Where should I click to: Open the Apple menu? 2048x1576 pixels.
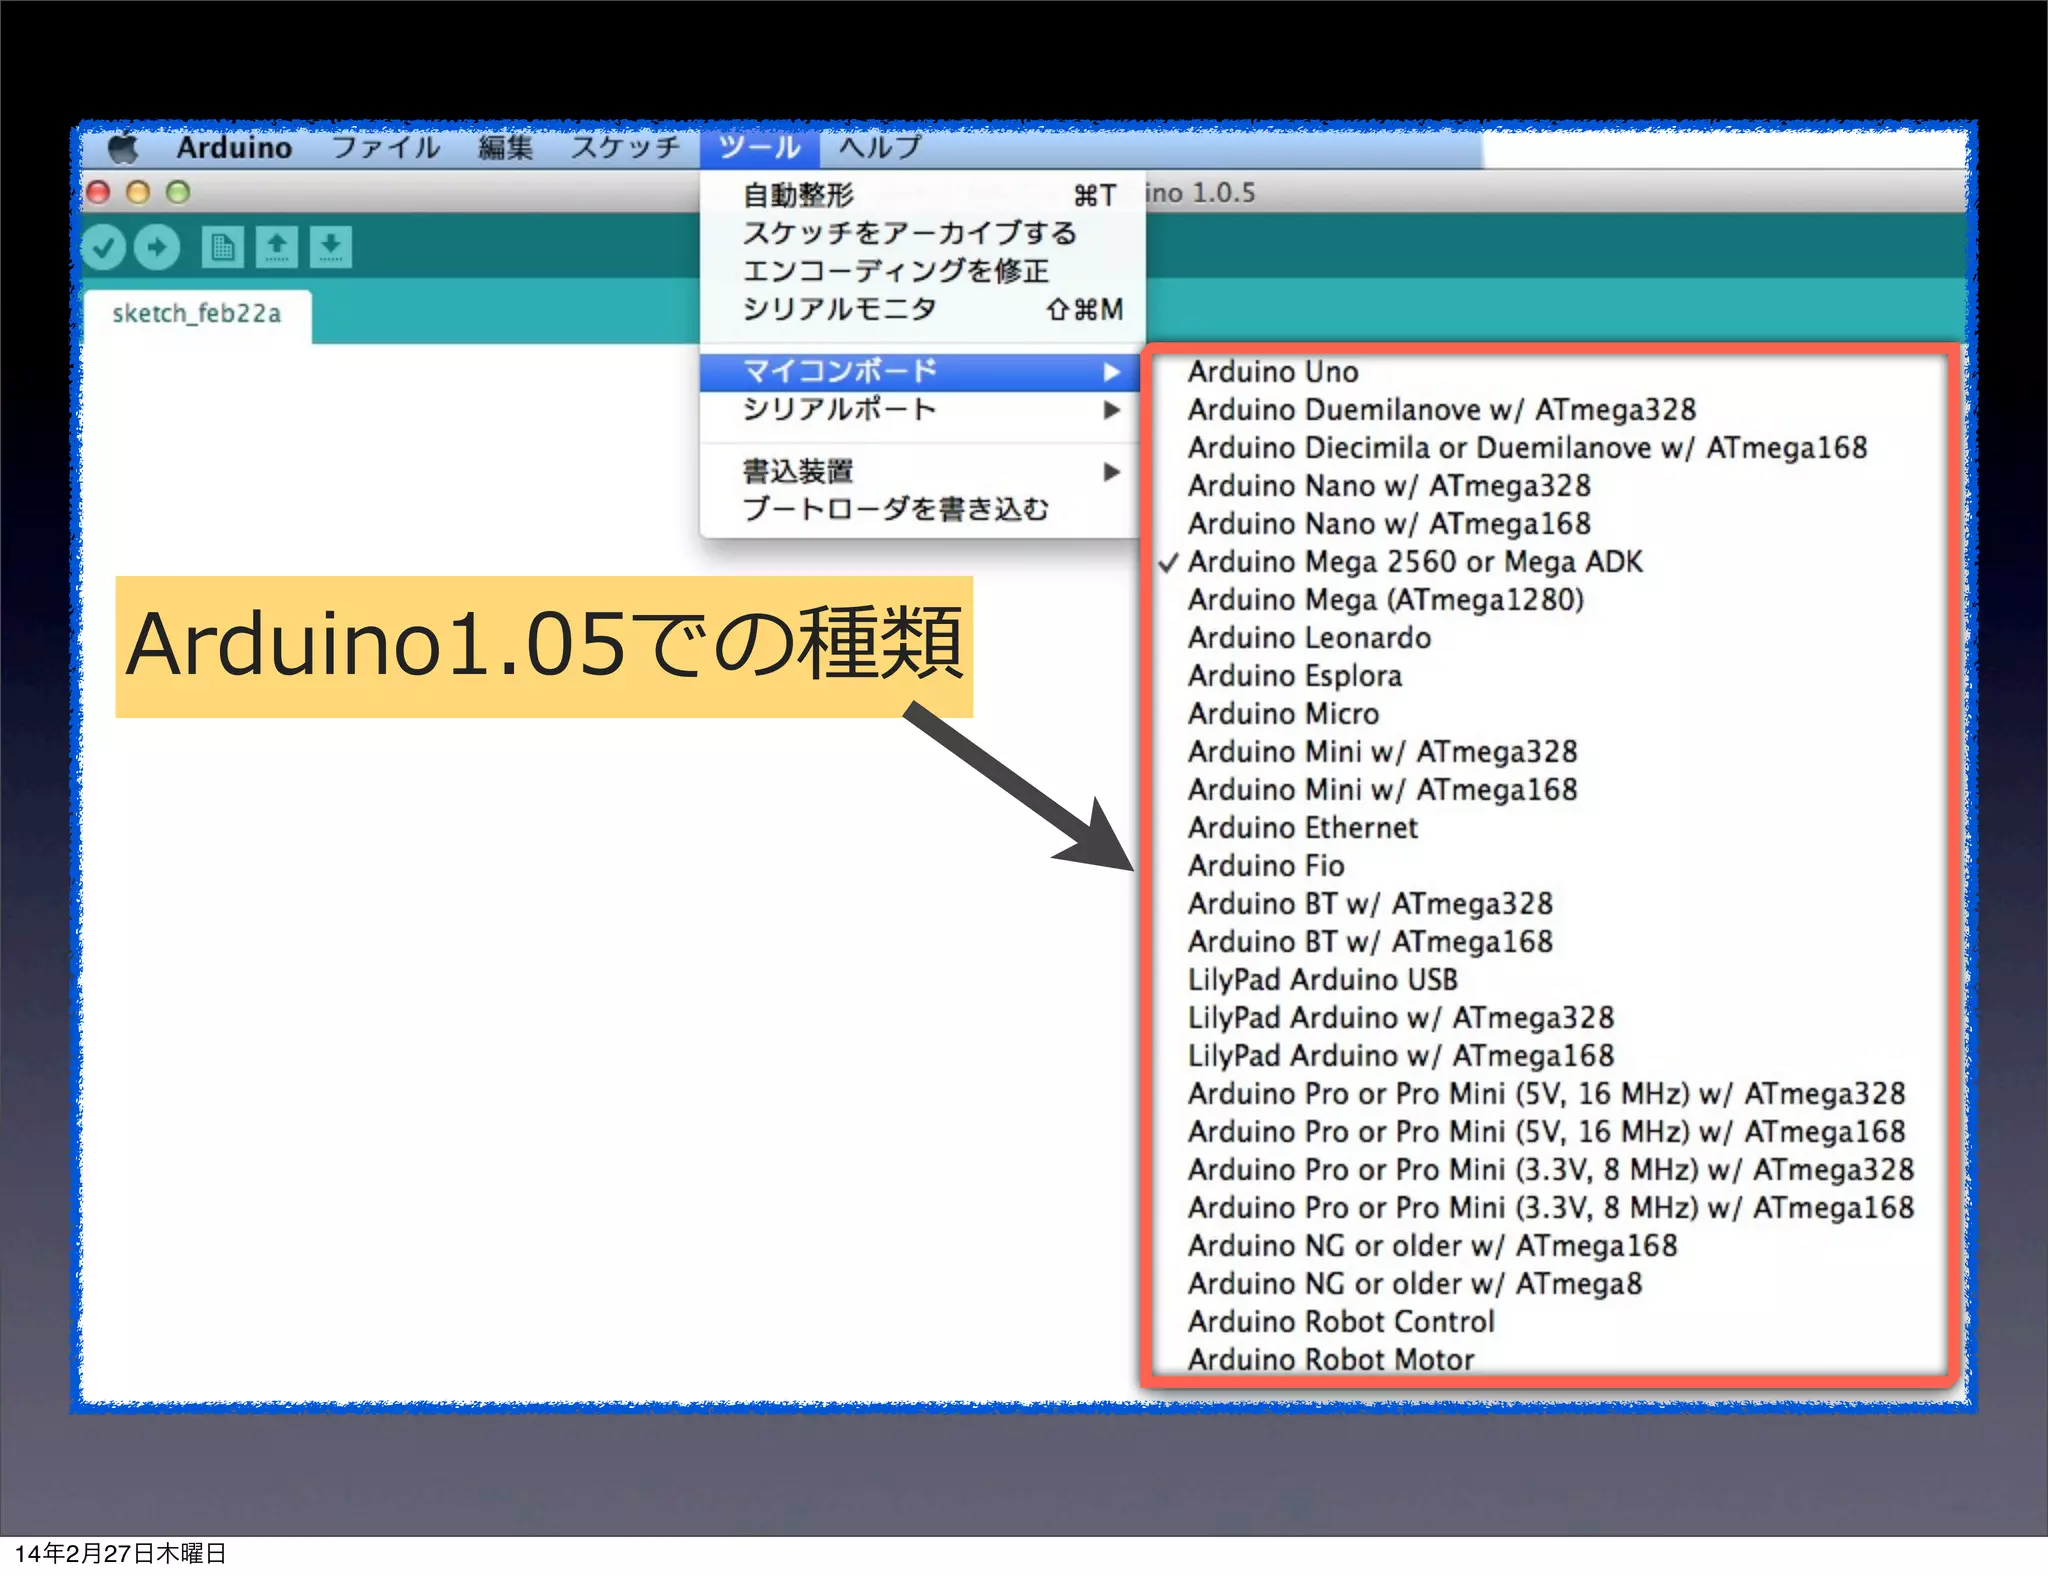pyautogui.click(x=123, y=148)
